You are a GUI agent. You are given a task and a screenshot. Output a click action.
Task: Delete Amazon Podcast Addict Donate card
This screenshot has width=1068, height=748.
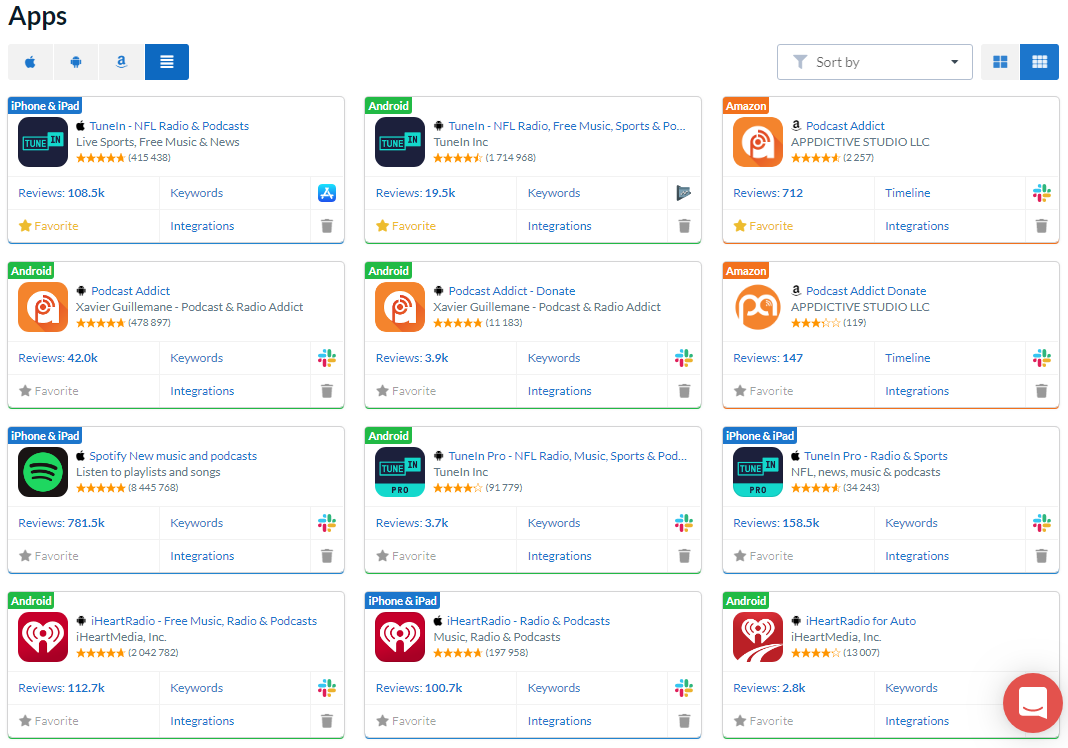pyautogui.click(x=1041, y=390)
